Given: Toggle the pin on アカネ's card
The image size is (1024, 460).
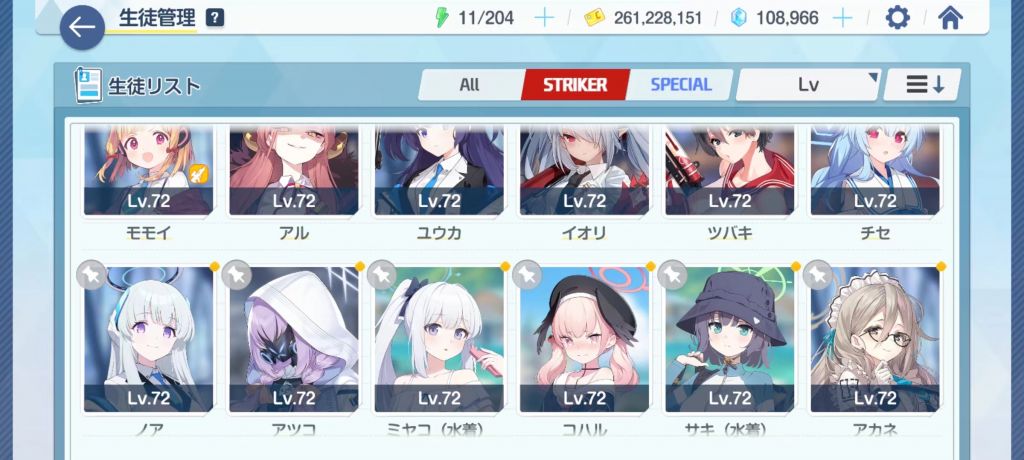Looking at the screenshot, I should [817, 274].
